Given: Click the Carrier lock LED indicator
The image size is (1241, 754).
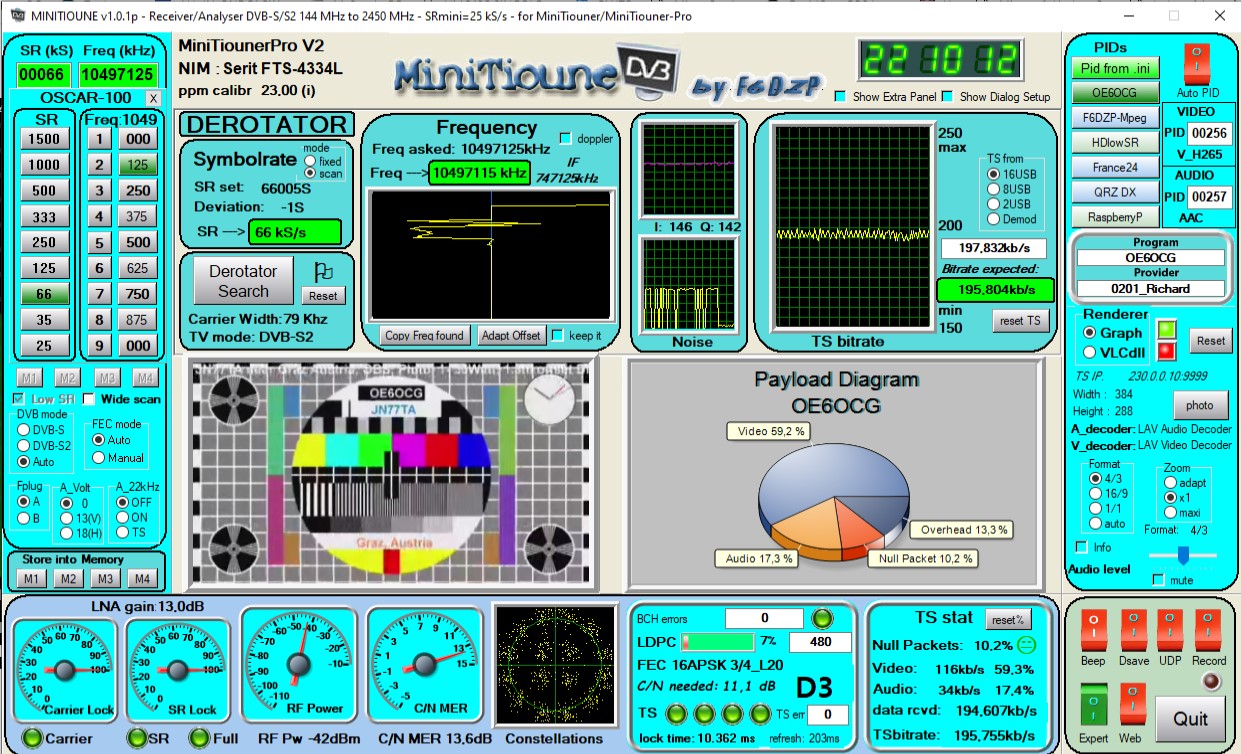Looking at the screenshot, I should [32, 738].
